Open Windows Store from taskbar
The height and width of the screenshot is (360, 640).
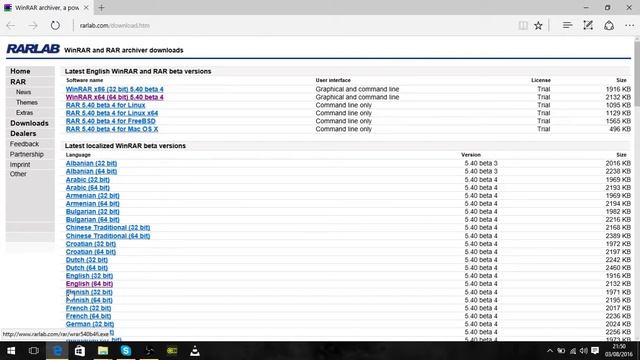coord(80,351)
